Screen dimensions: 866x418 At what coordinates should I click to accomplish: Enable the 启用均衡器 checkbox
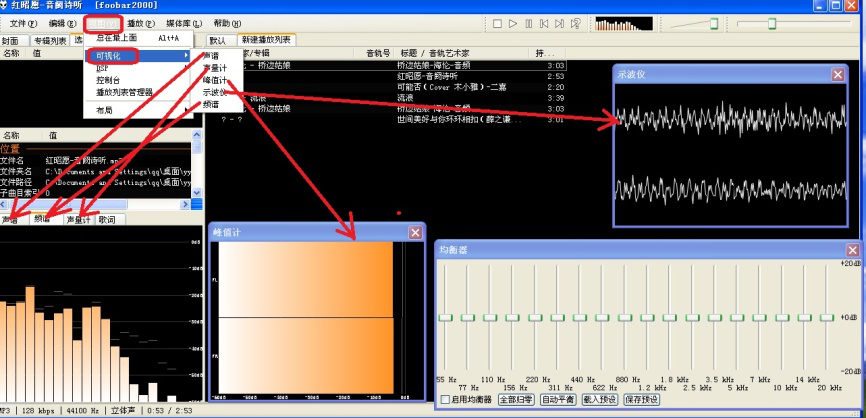click(x=443, y=399)
